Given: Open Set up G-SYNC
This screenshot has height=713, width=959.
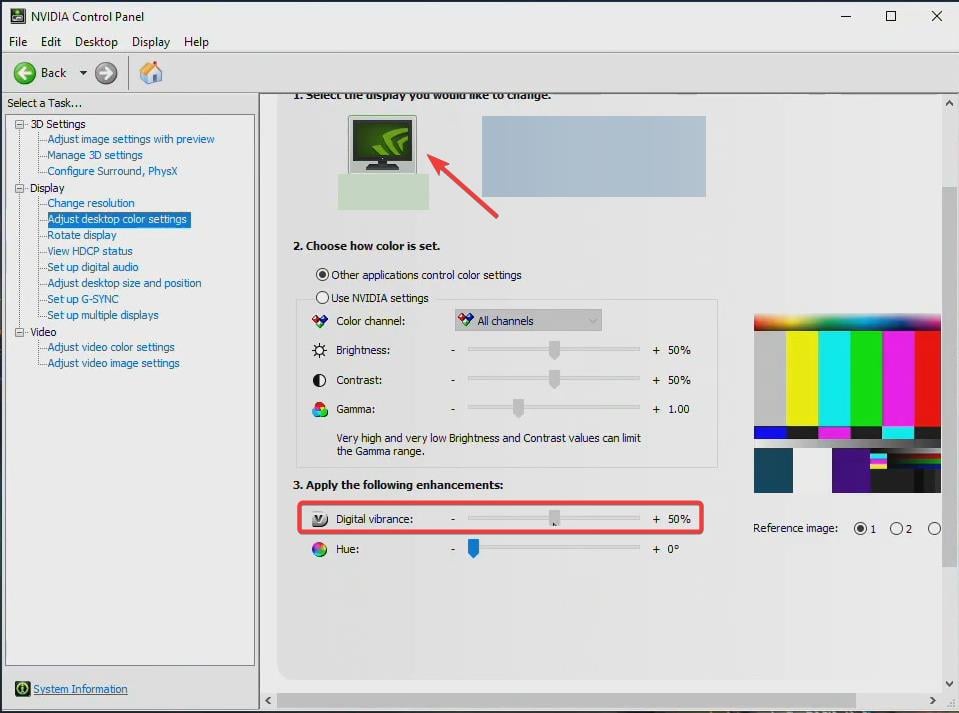Looking at the screenshot, I should [83, 299].
